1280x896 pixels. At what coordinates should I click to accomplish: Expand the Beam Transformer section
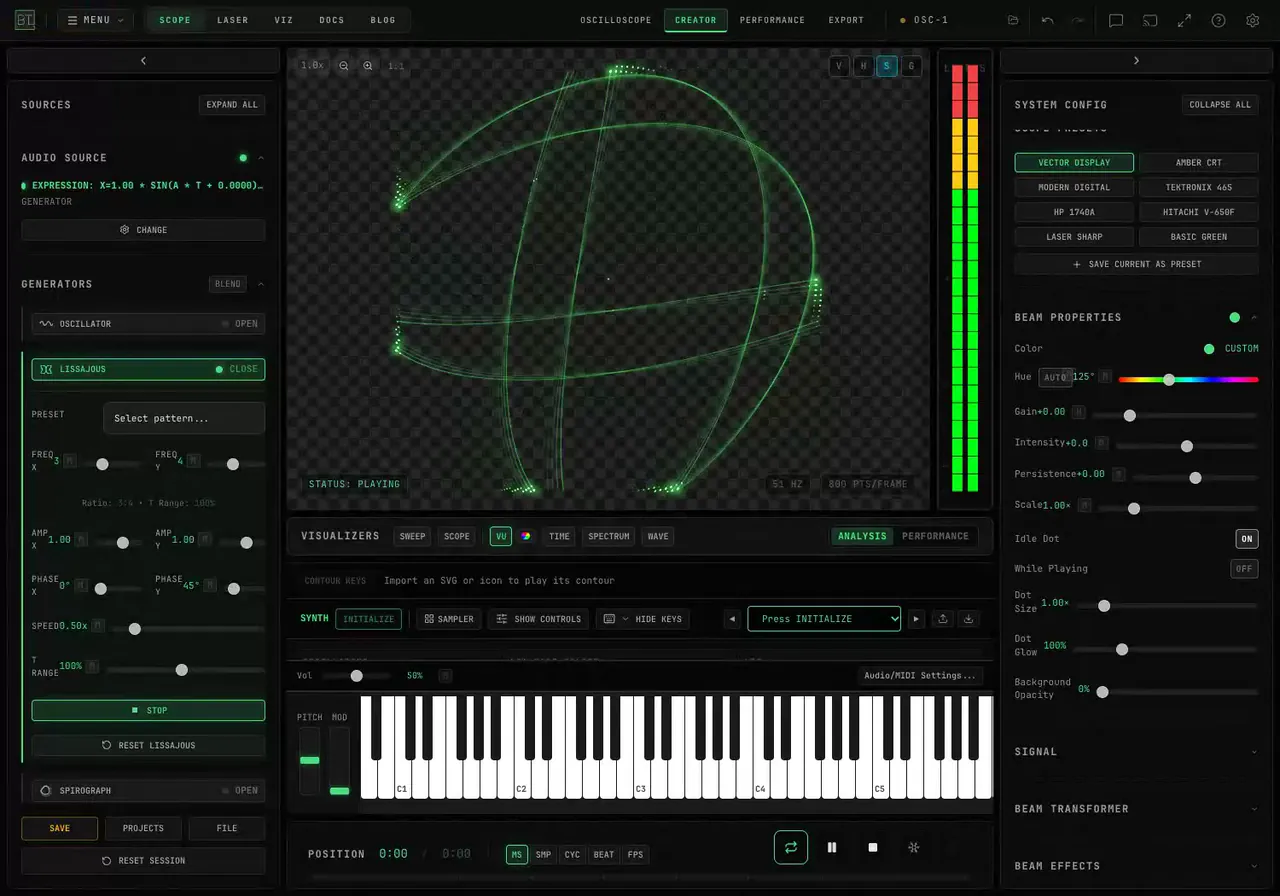tap(1136, 809)
